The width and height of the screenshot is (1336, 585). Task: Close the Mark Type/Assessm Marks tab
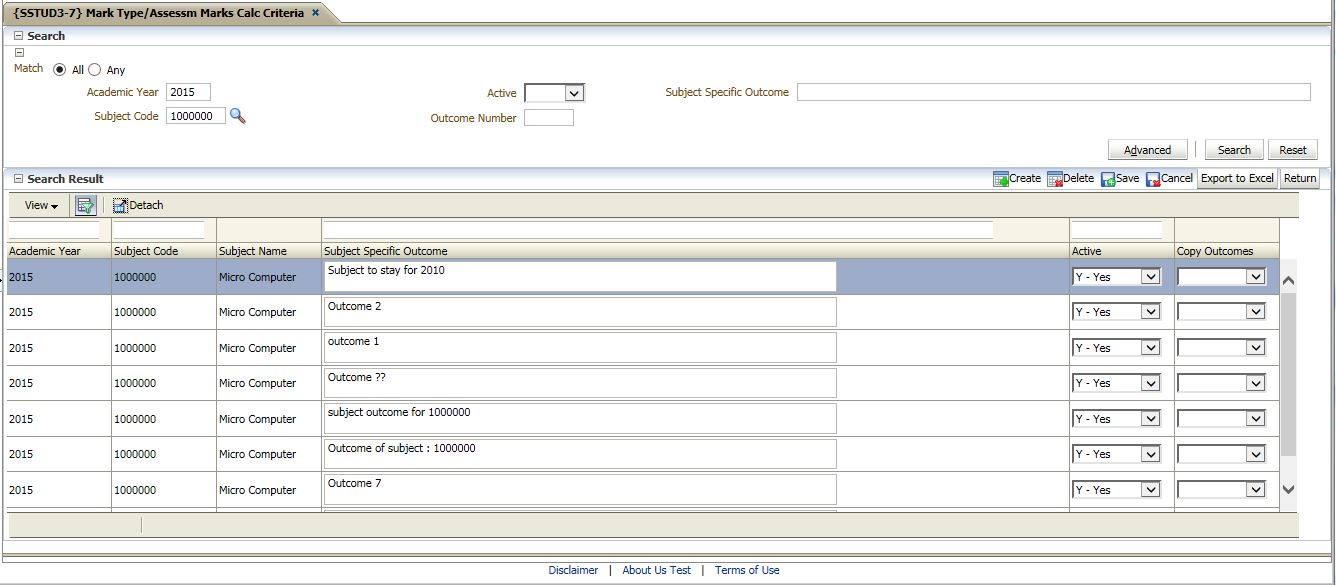click(316, 13)
